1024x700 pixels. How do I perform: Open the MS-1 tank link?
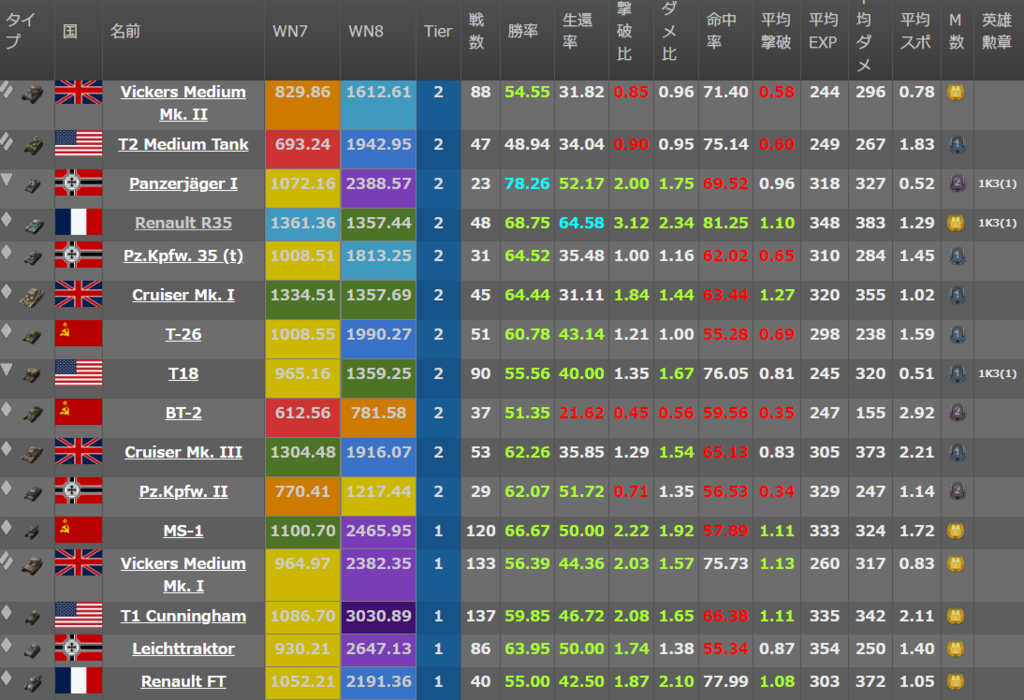pyautogui.click(x=183, y=530)
